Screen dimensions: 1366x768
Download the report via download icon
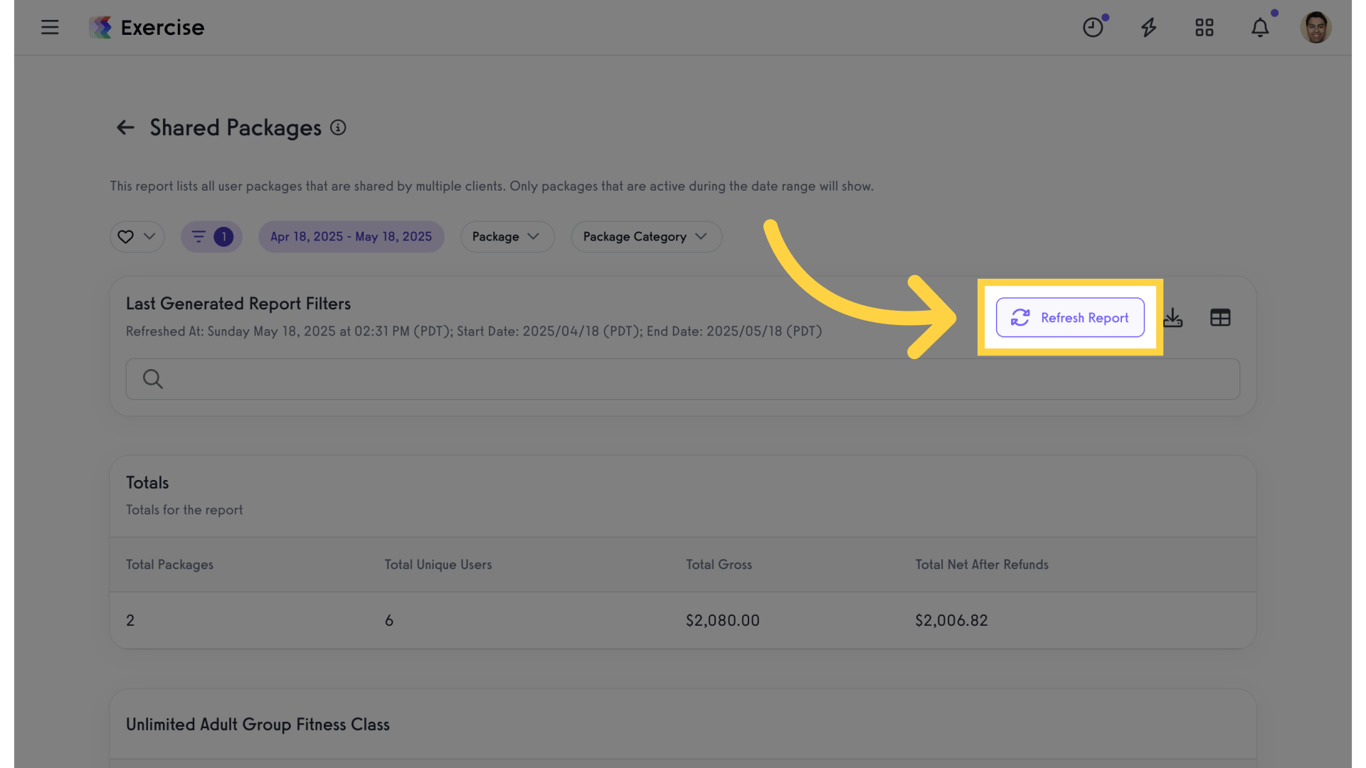[x=1173, y=318]
